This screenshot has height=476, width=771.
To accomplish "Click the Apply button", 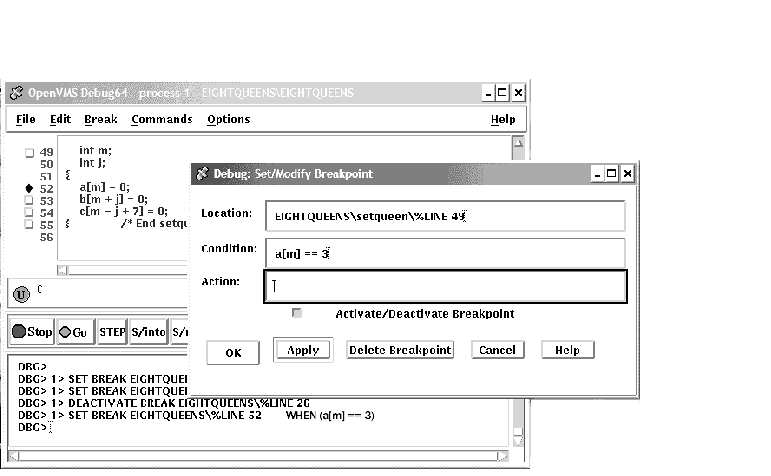I will pos(303,350).
